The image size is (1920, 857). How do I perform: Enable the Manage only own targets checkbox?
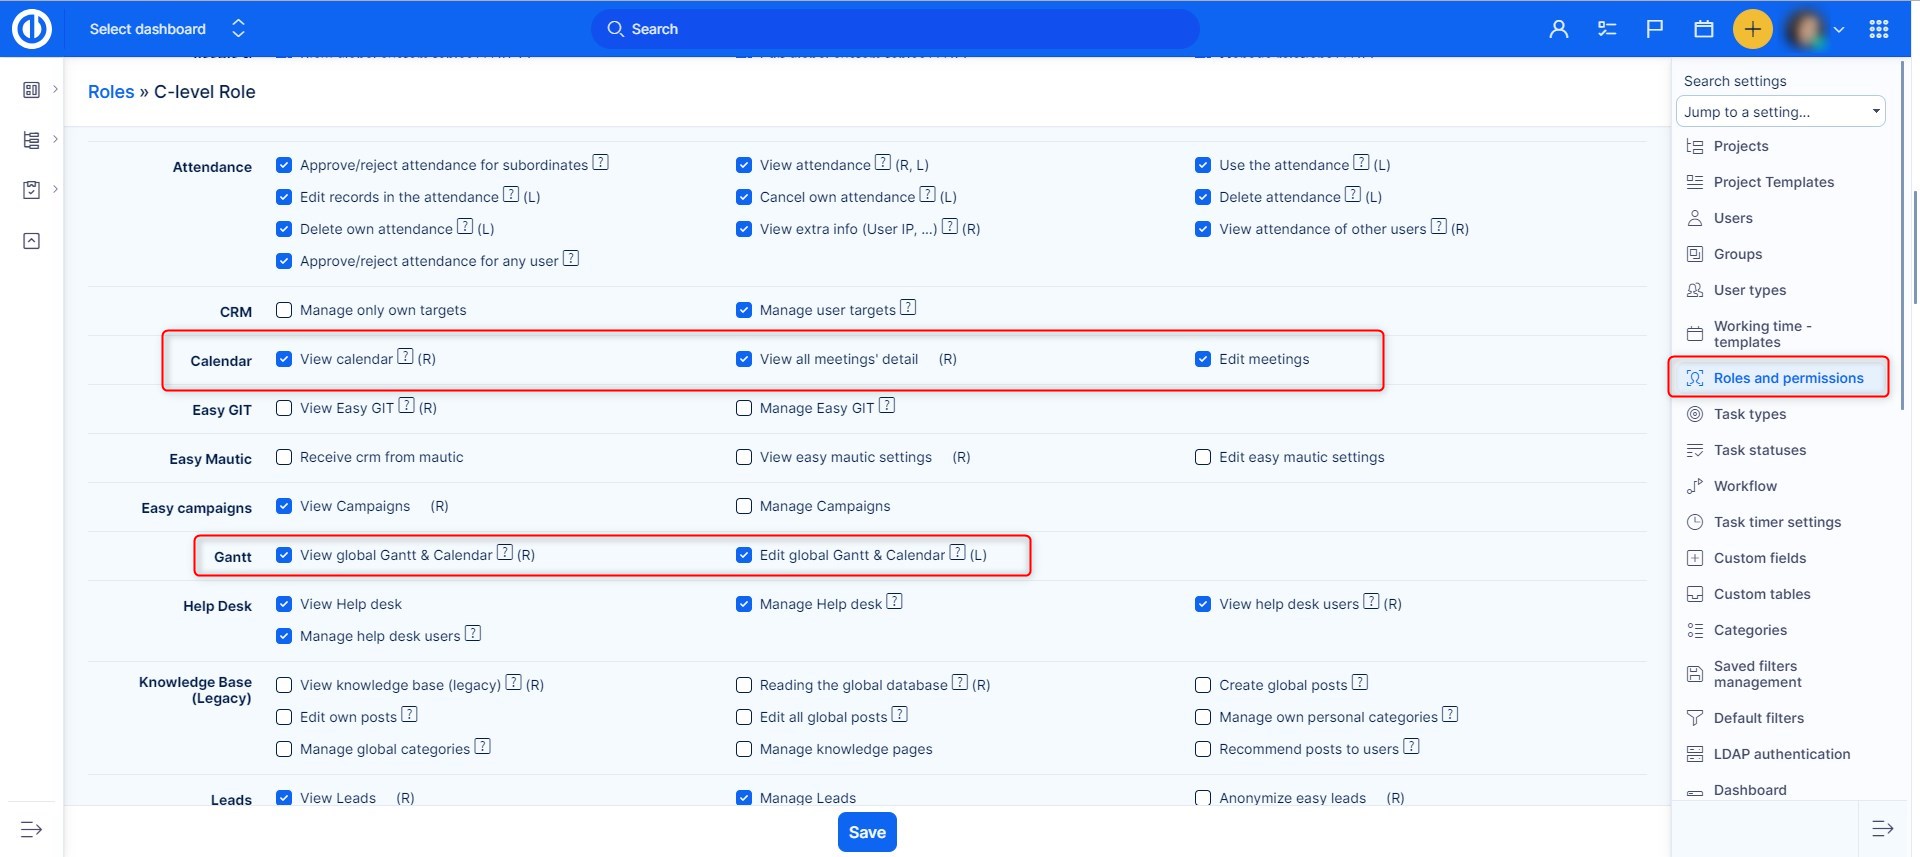pos(284,310)
